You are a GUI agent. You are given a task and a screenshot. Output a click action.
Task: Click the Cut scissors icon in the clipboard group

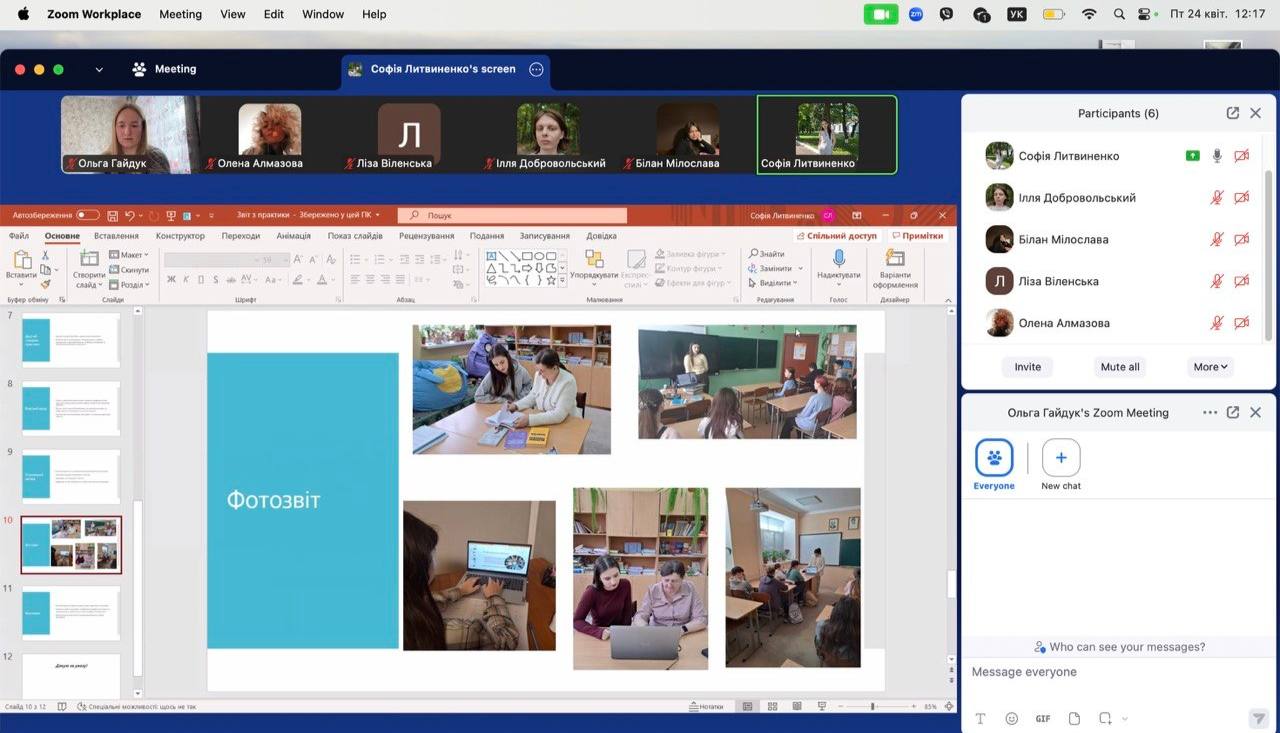tap(45, 255)
